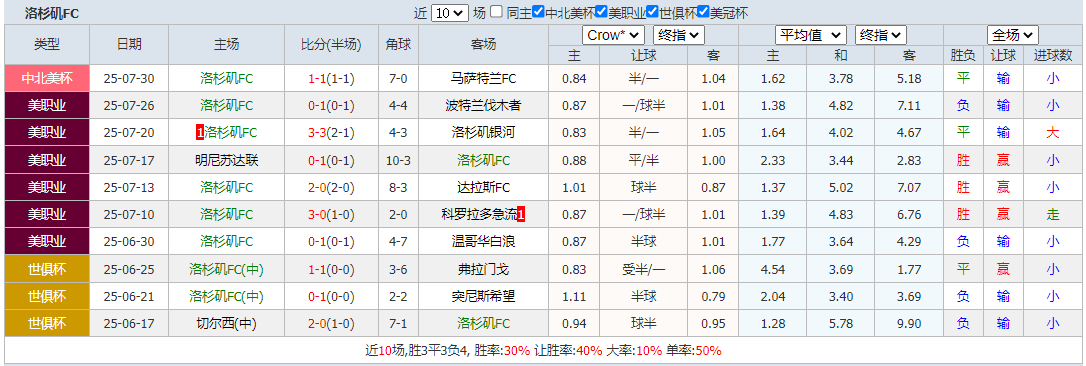
Task: Click 世俱杯 label in the 25-06-25 row
Action: [x=47, y=269]
